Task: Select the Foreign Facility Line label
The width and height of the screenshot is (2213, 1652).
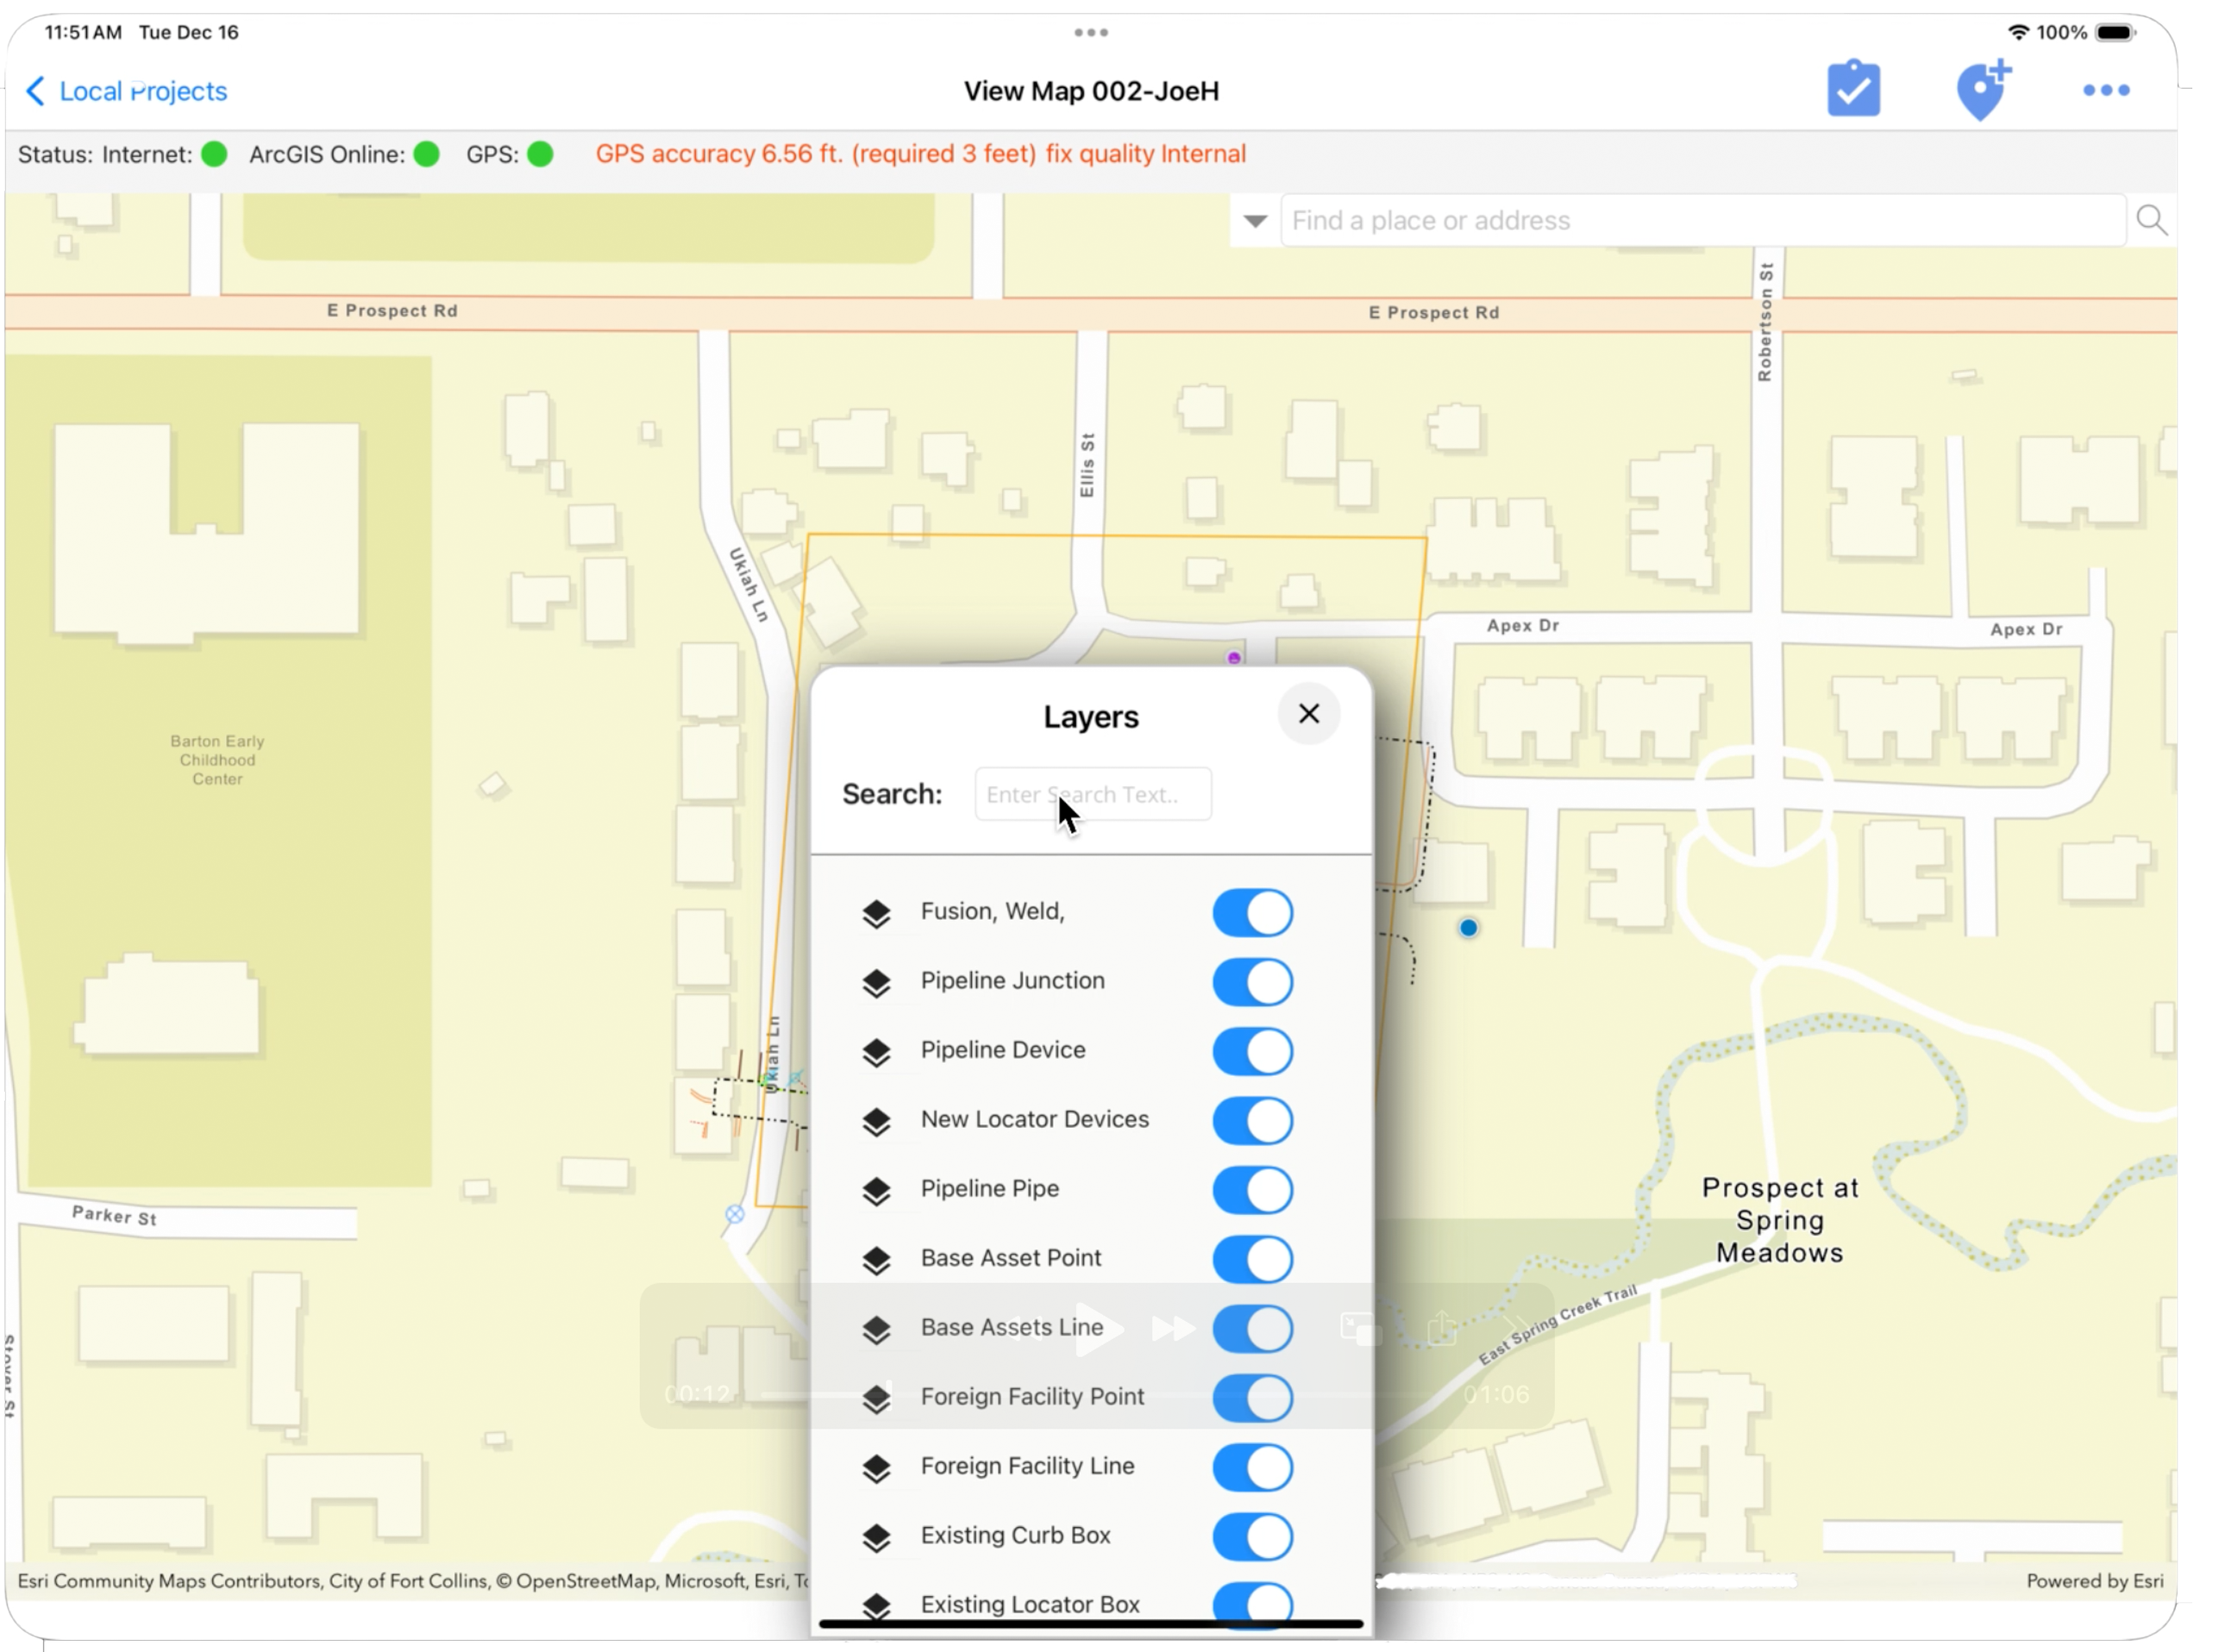Action: point(1027,1466)
